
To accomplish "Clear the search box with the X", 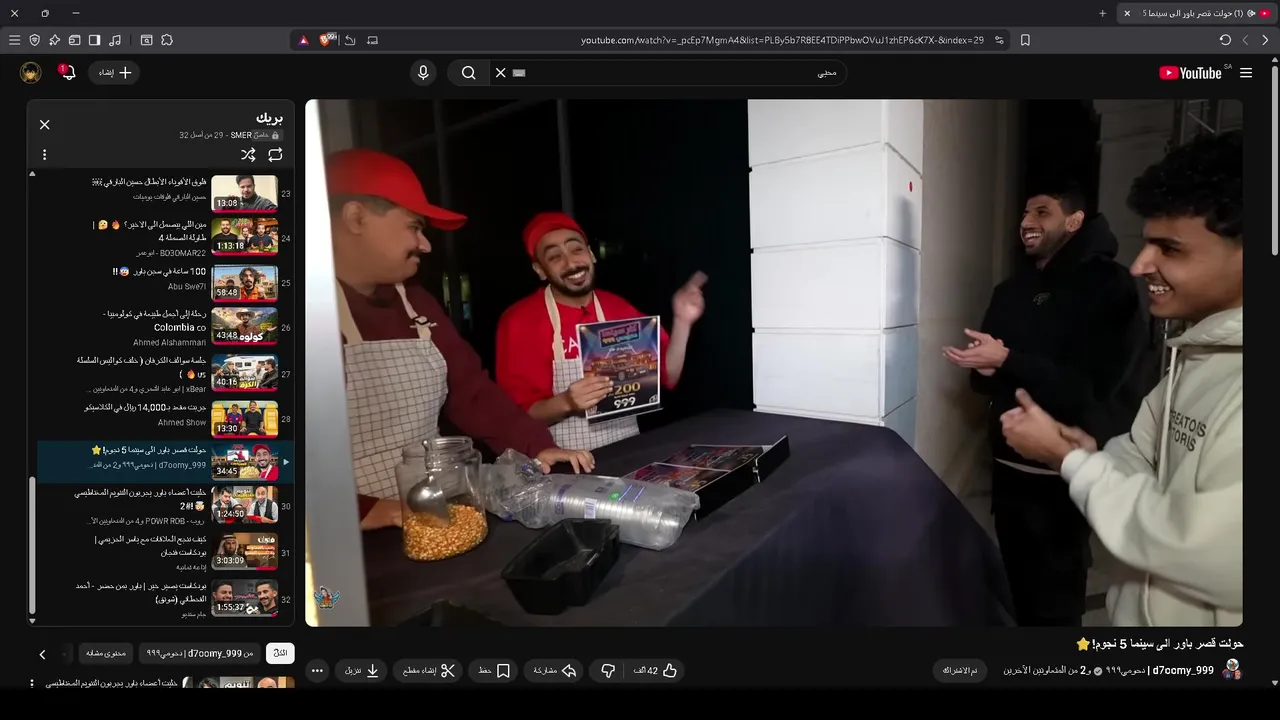I will click(501, 73).
